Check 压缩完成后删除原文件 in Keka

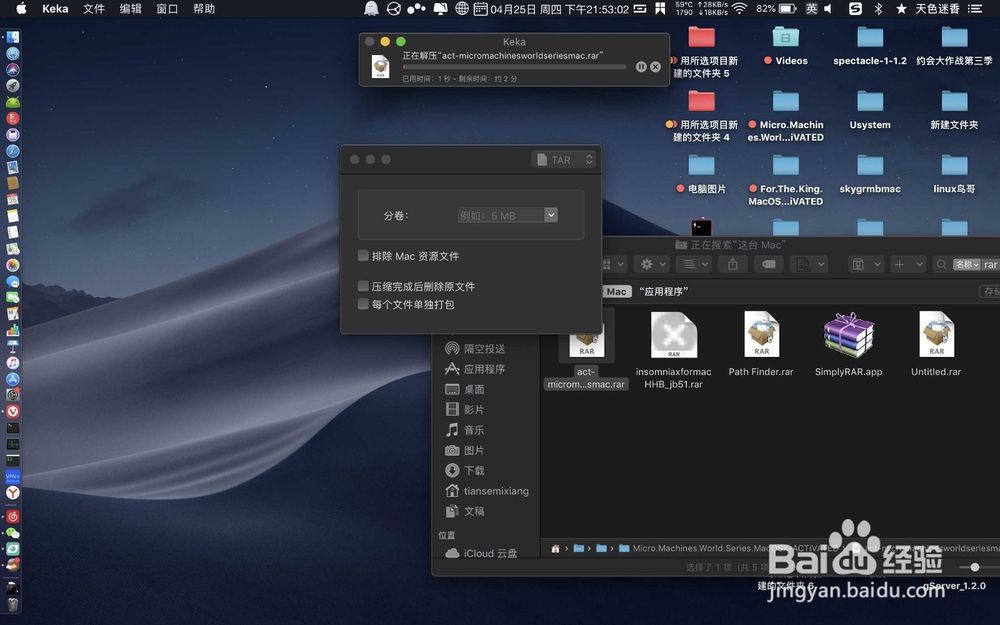[x=363, y=286]
